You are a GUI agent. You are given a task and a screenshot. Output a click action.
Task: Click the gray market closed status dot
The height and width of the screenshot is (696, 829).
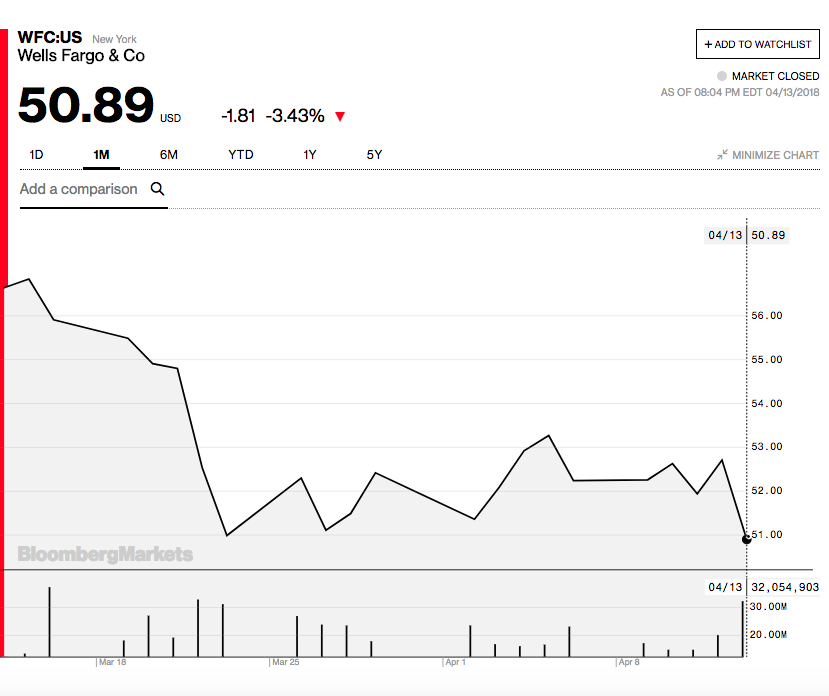(x=722, y=76)
